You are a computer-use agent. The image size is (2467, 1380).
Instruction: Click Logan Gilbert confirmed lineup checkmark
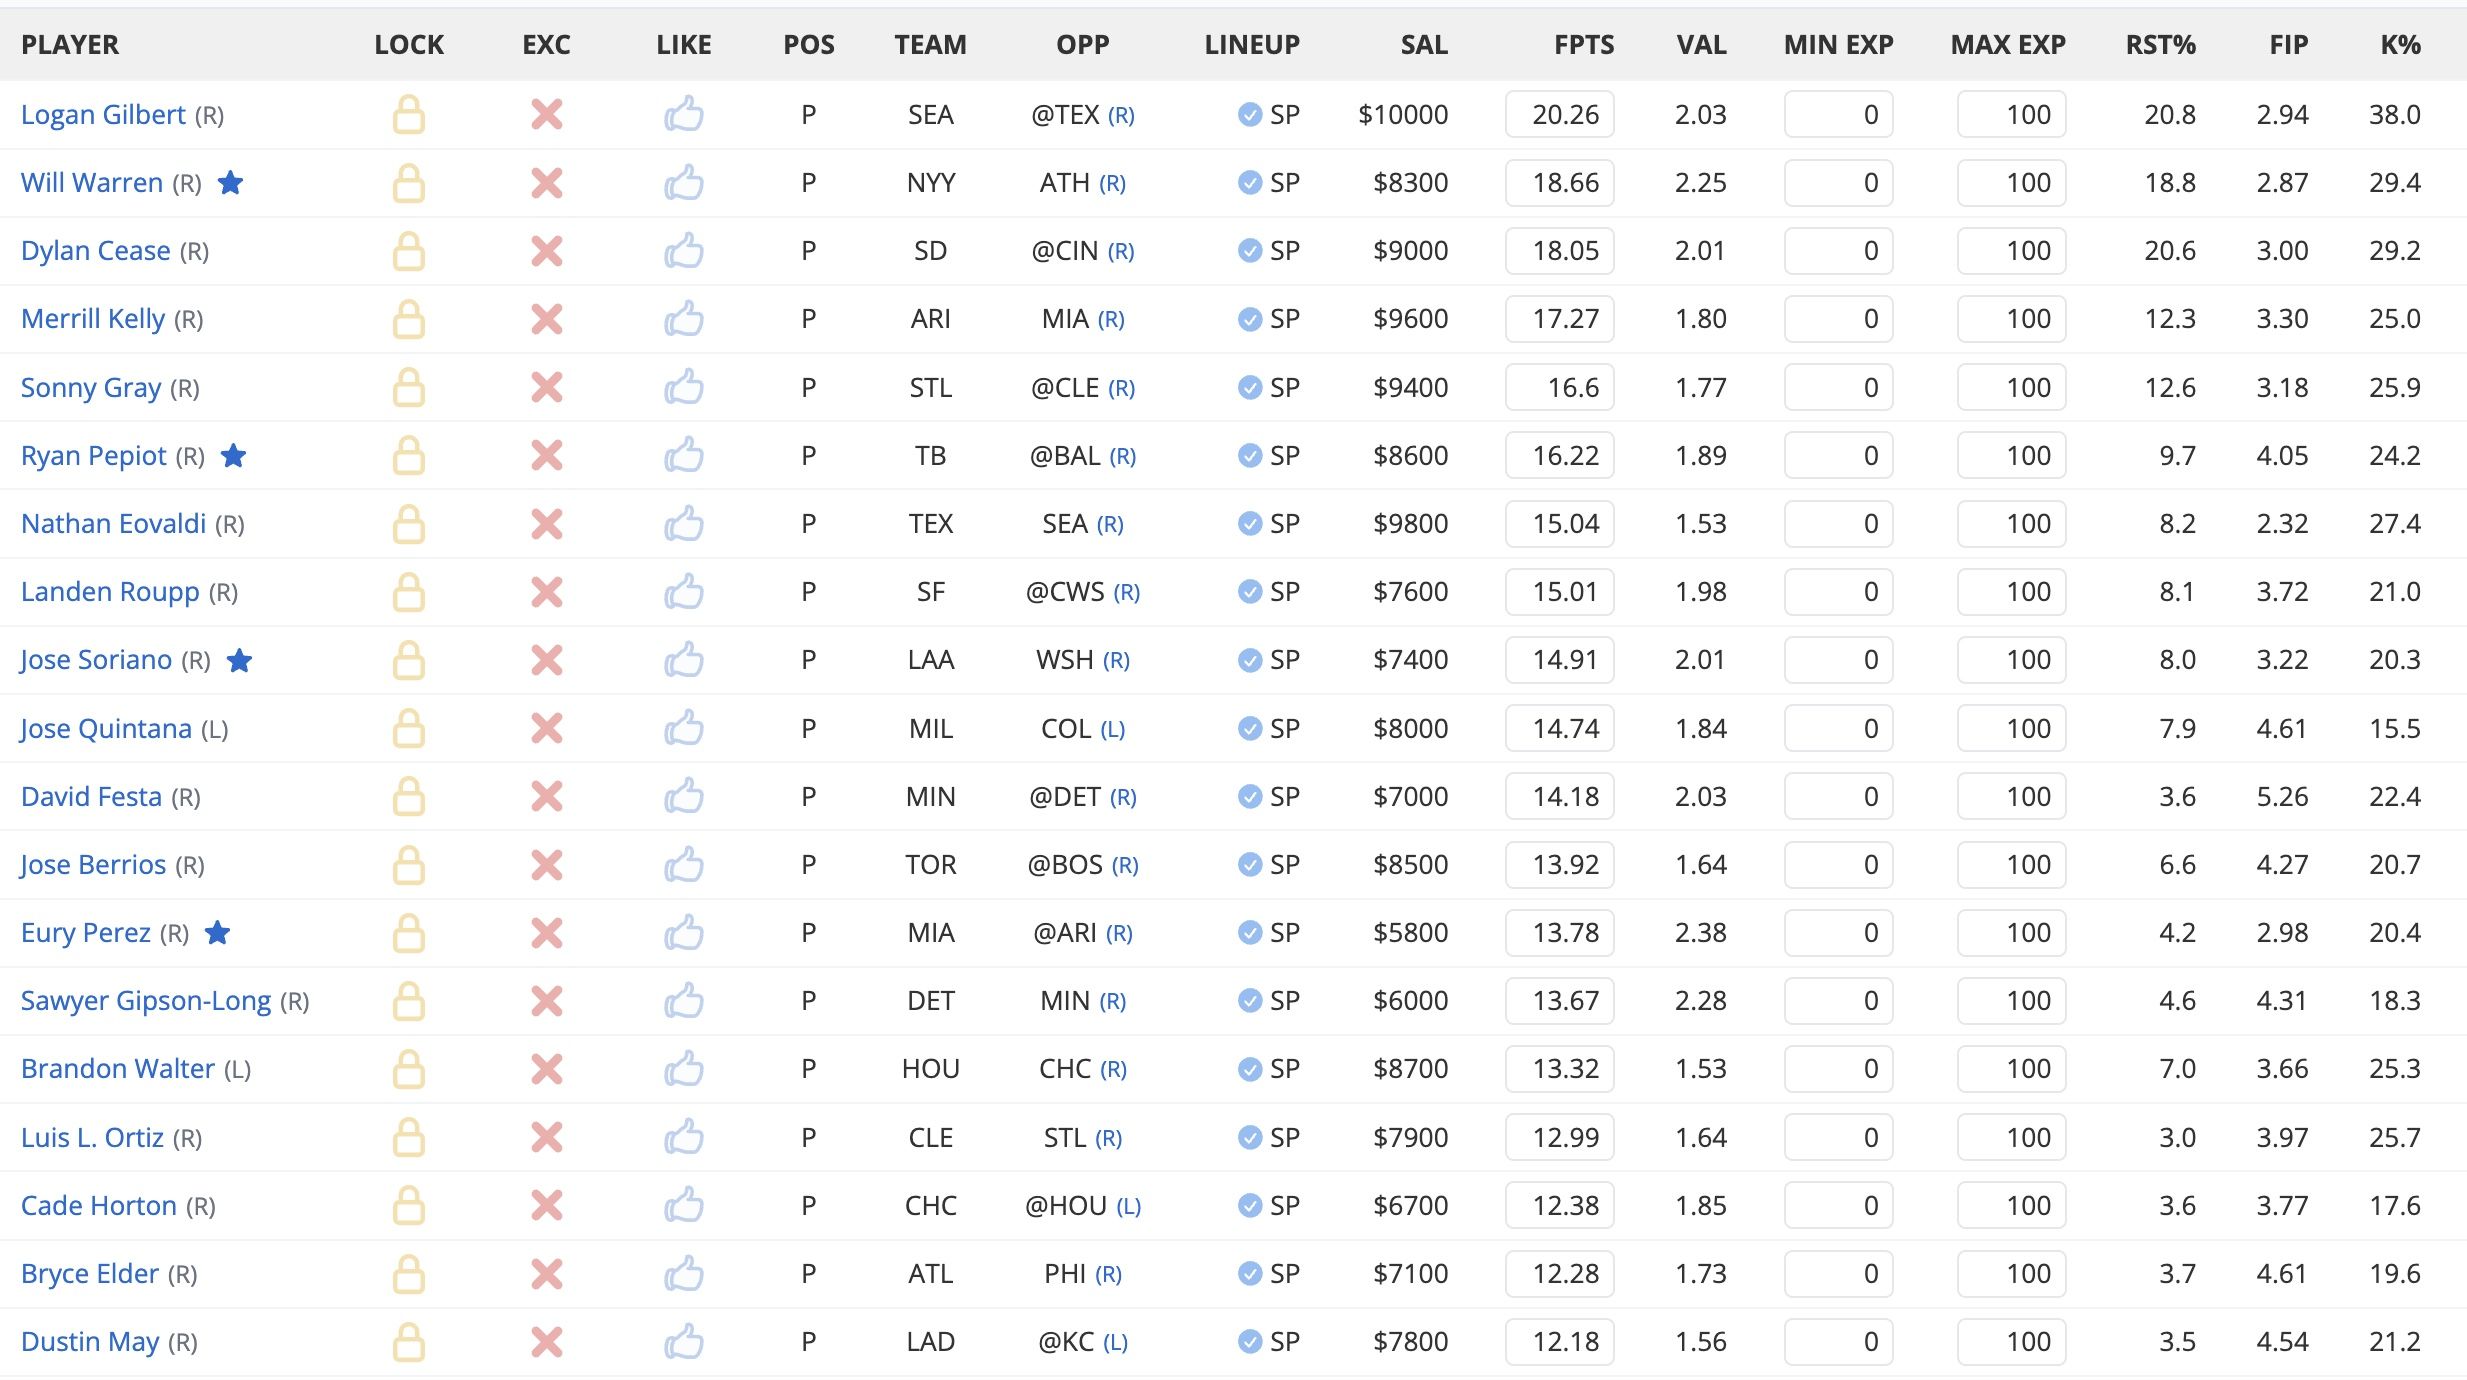pyautogui.click(x=1249, y=115)
